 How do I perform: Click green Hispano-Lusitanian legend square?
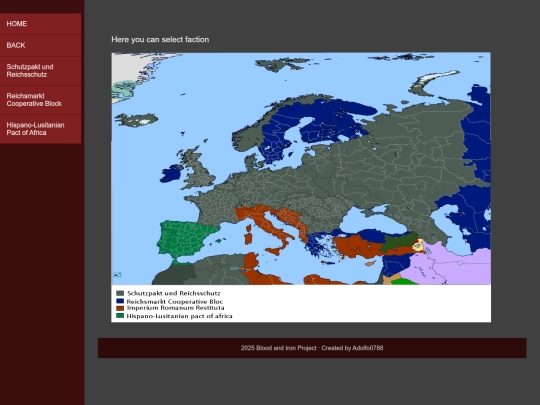pyautogui.click(x=120, y=315)
